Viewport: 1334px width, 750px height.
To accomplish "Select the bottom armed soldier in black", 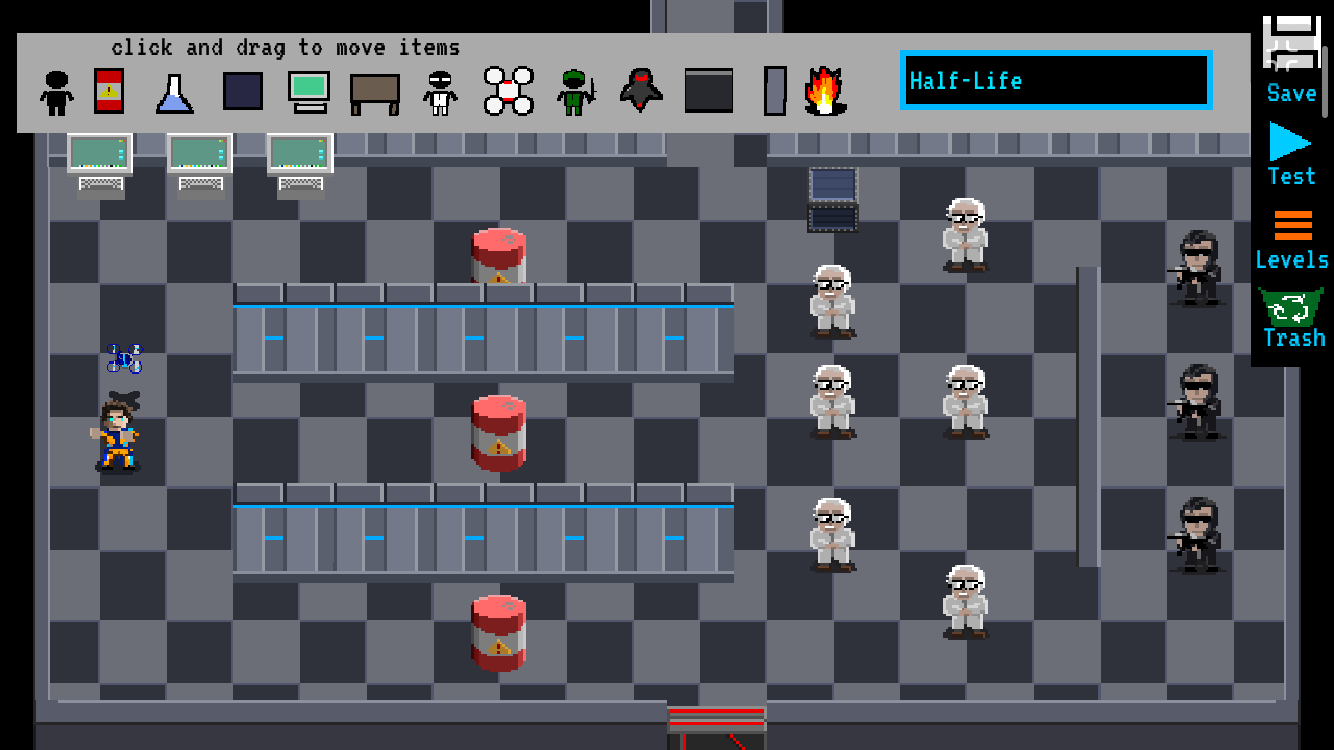I will pyautogui.click(x=1197, y=534).
